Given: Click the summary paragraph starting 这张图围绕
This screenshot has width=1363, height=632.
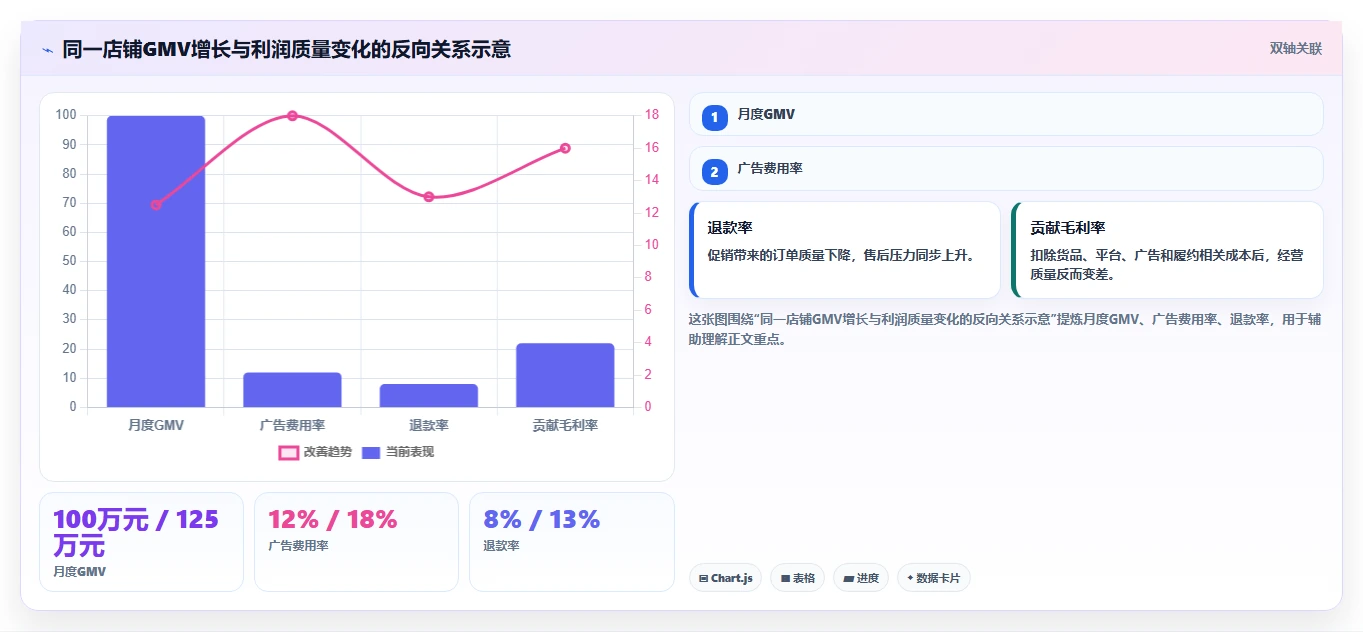Looking at the screenshot, I should point(1005,329).
